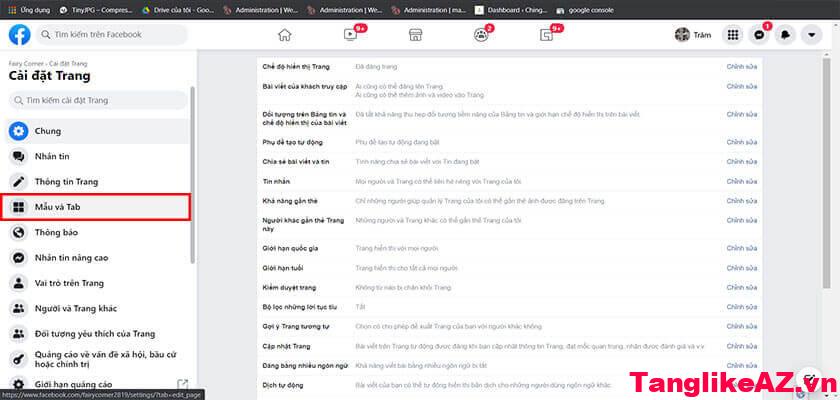Open Nhắn tin settings in sidebar
The height and width of the screenshot is (400, 840).
click(x=97, y=156)
